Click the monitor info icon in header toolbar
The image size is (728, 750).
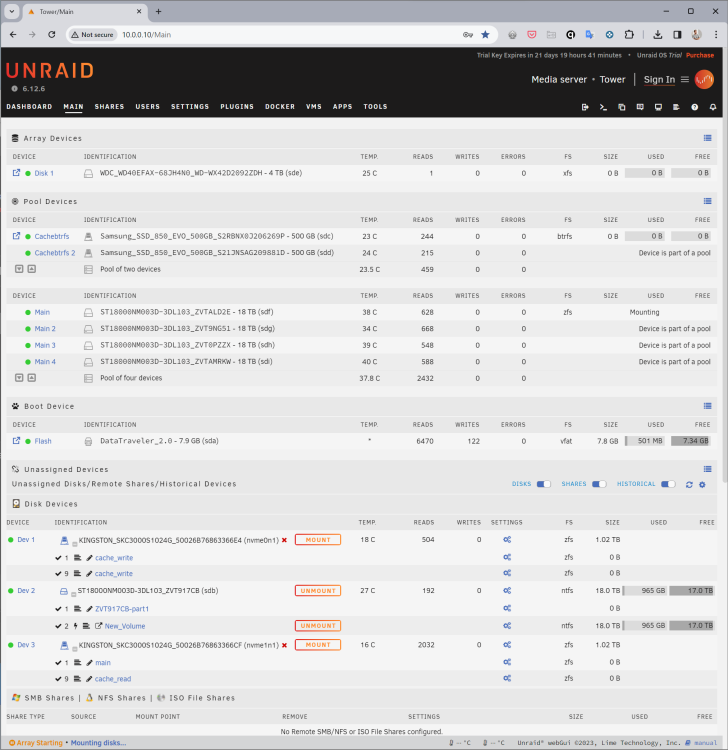(x=658, y=107)
